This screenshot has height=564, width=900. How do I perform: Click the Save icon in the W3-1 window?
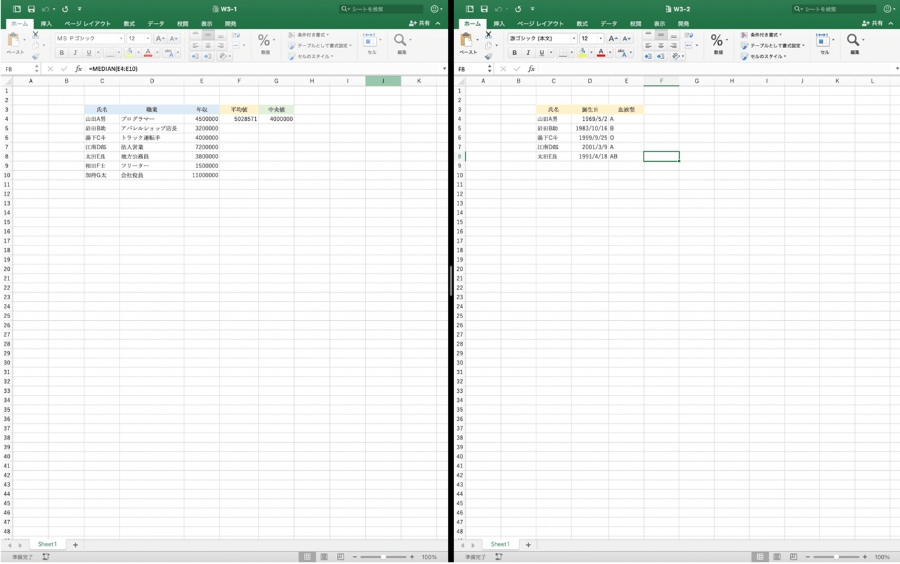31,9
